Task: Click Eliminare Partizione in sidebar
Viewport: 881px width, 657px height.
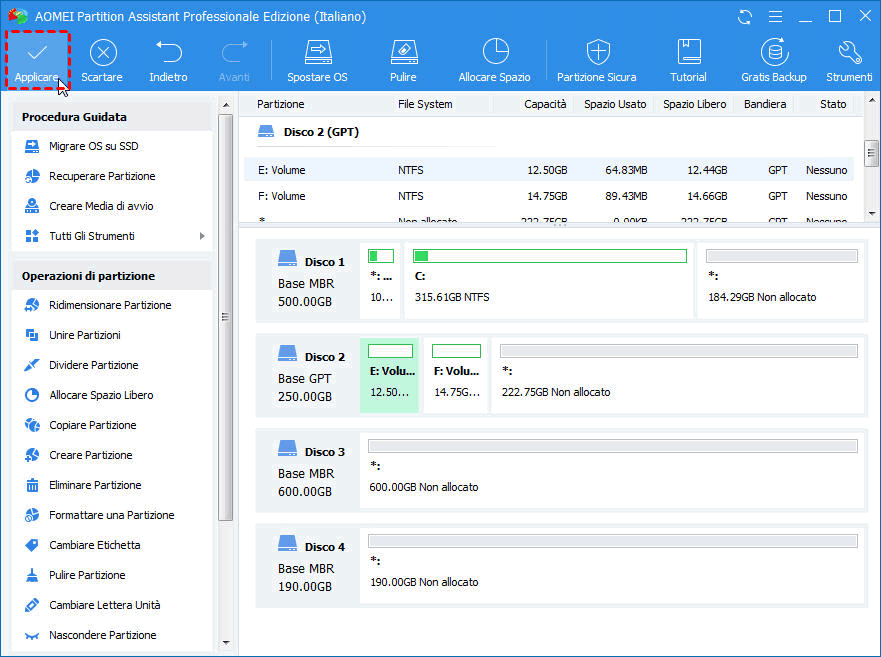Action: pos(95,485)
